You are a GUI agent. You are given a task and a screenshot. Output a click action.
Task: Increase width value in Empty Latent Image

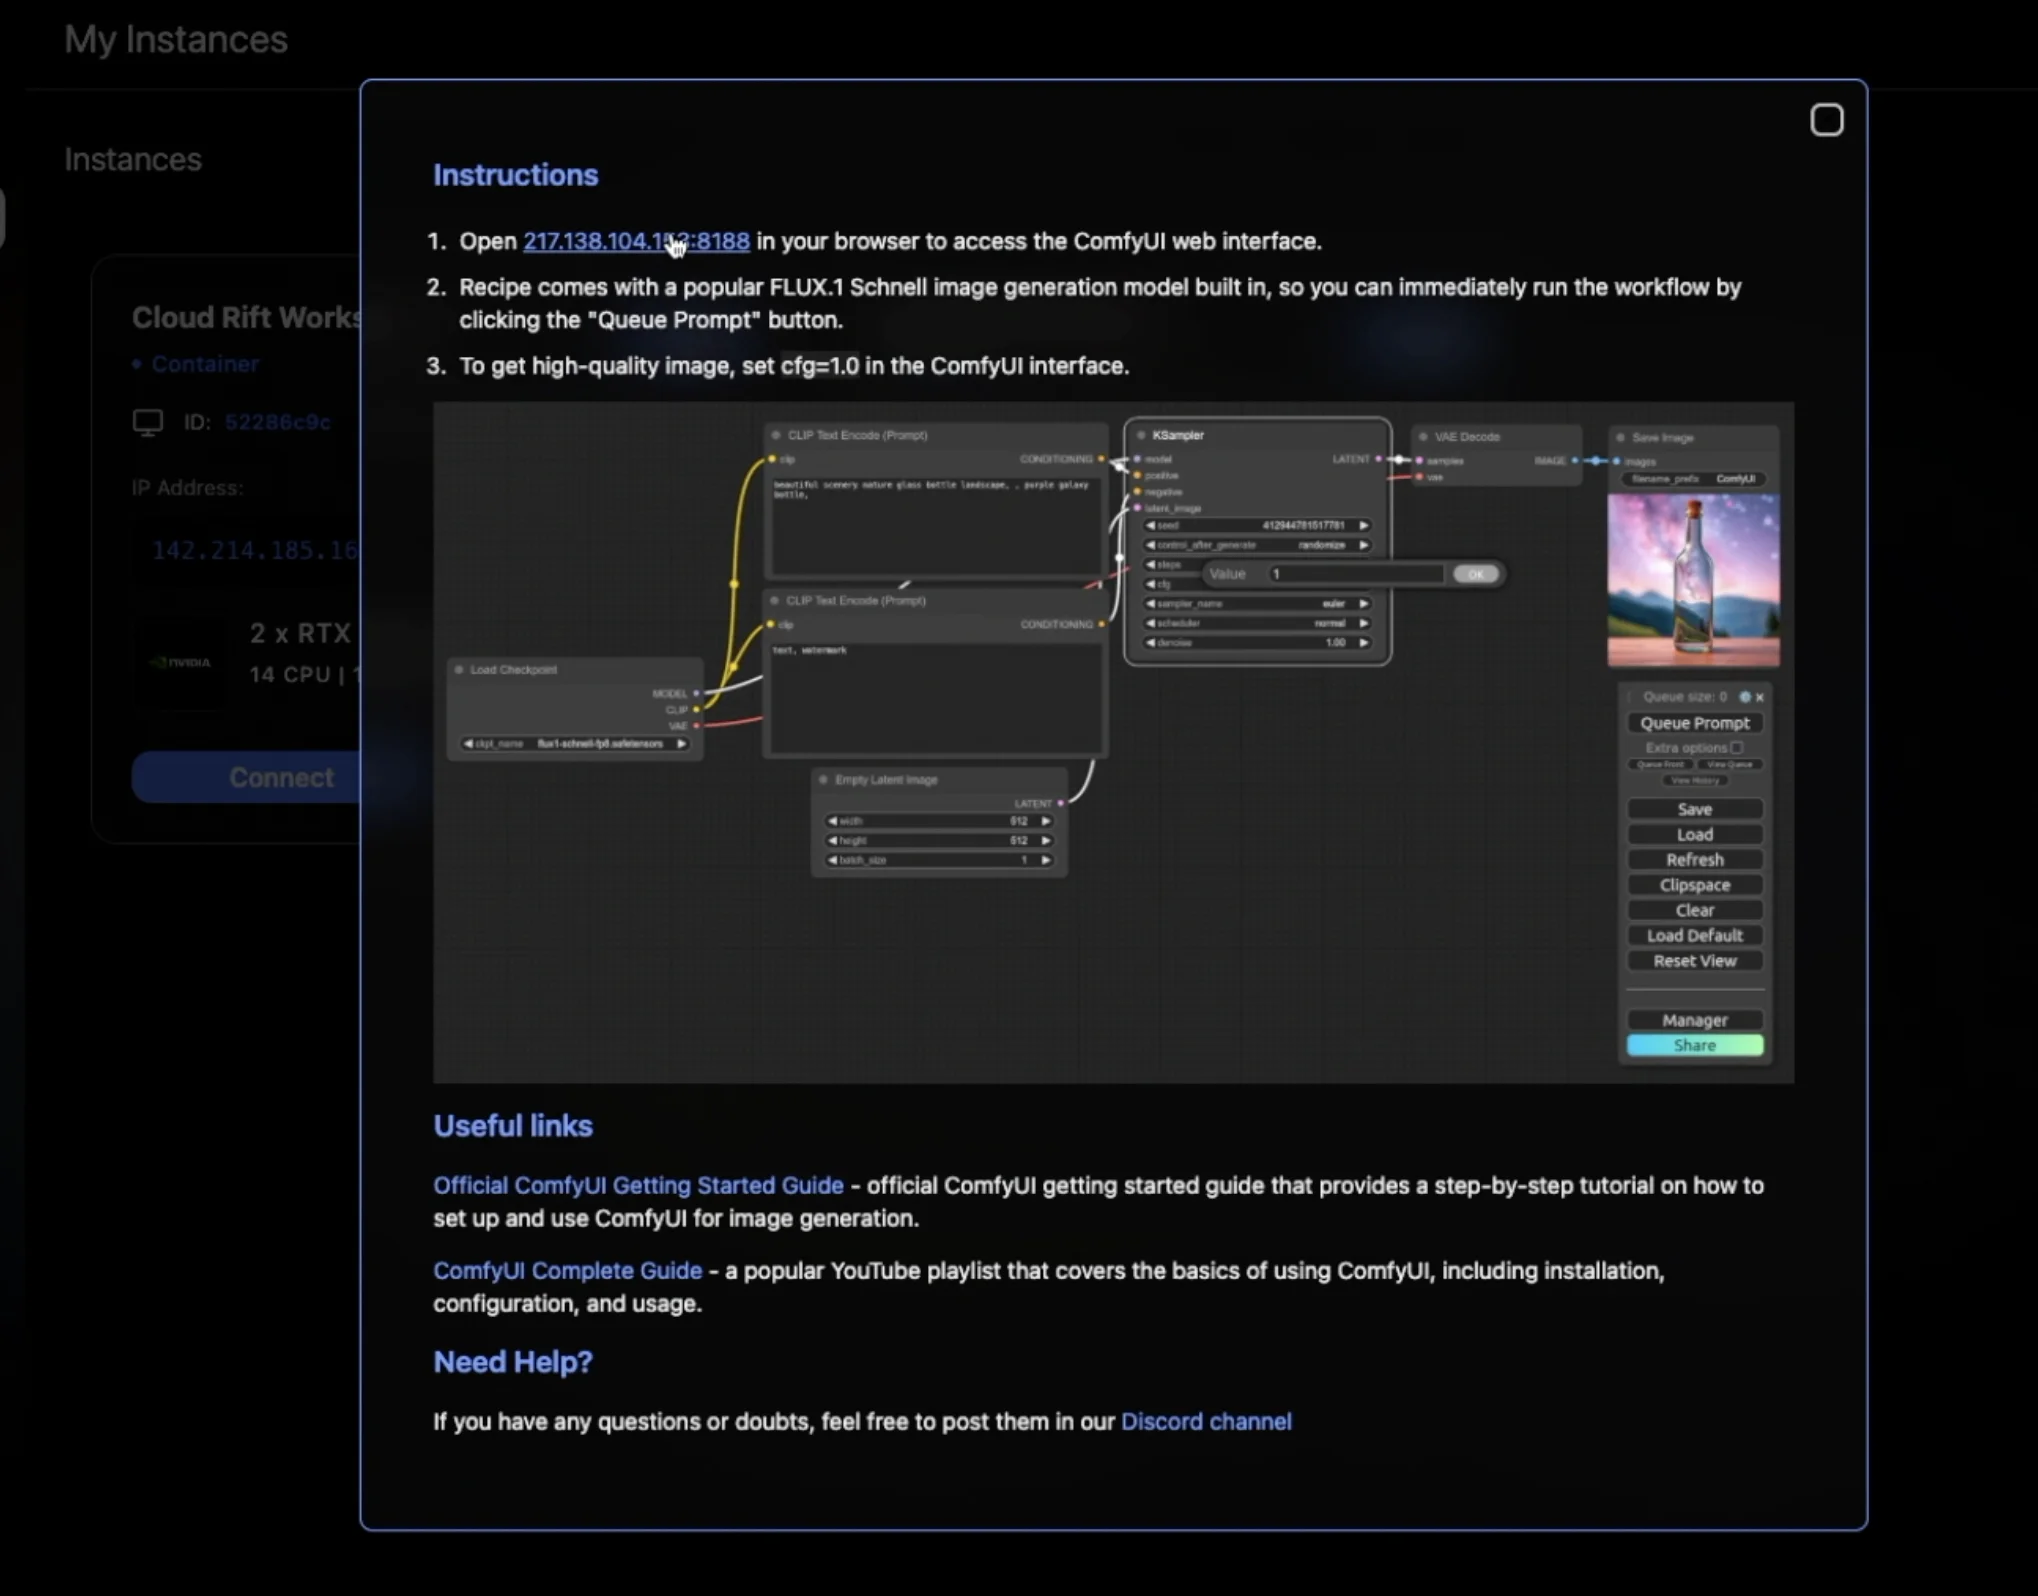1046,821
